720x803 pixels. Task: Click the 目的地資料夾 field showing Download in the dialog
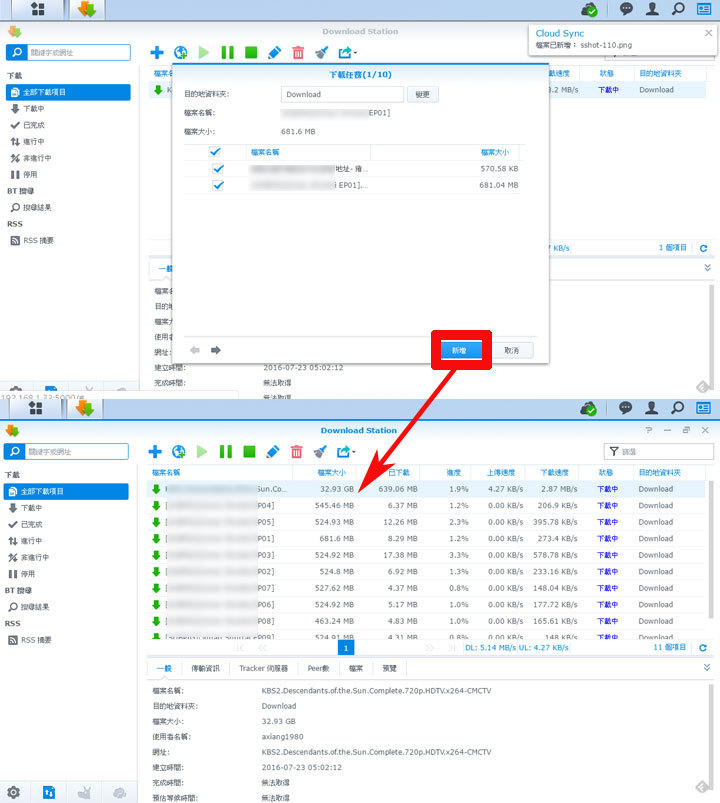[x=342, y=94]
